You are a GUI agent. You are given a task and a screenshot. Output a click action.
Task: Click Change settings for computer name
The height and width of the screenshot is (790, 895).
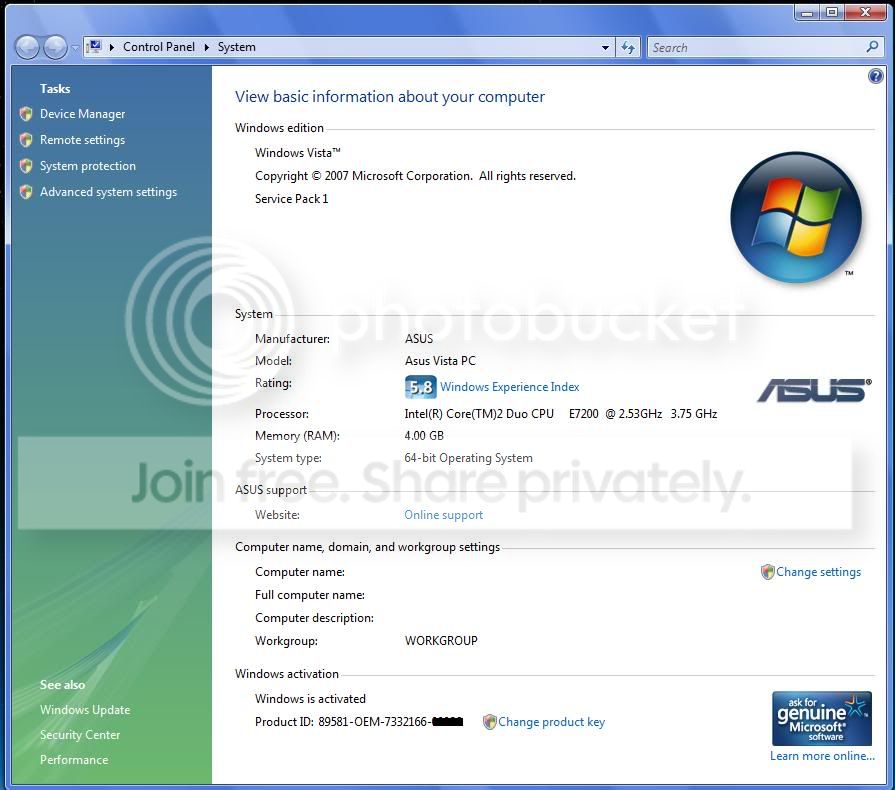point(818,572)
